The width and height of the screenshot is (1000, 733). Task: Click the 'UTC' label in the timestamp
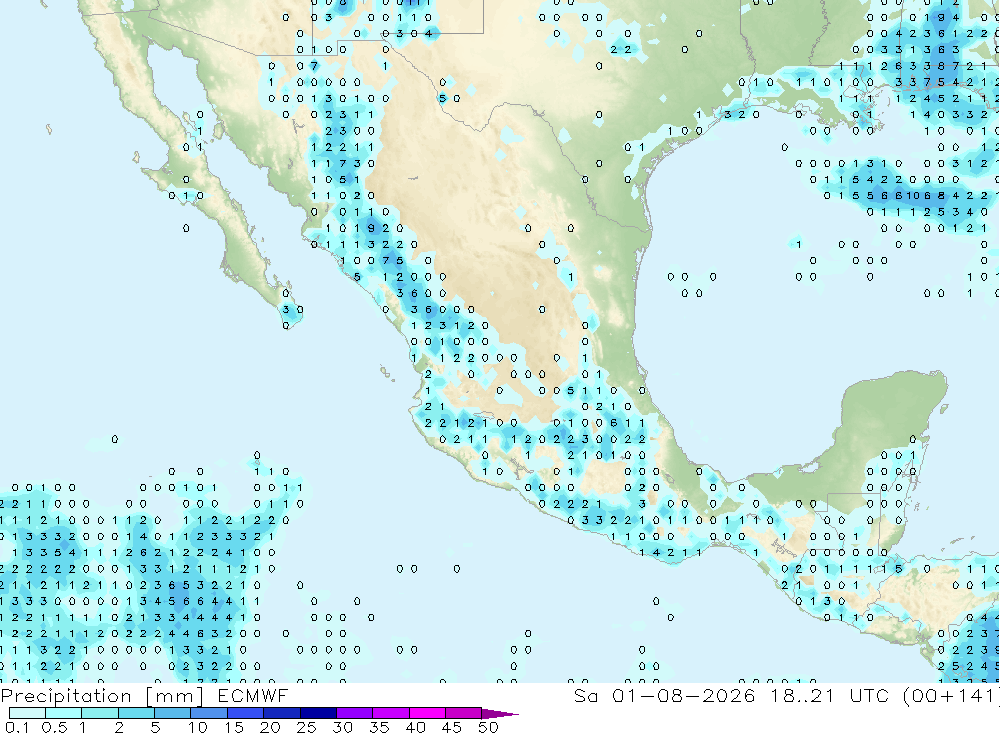pyautogui.click(x=869, y=695)
